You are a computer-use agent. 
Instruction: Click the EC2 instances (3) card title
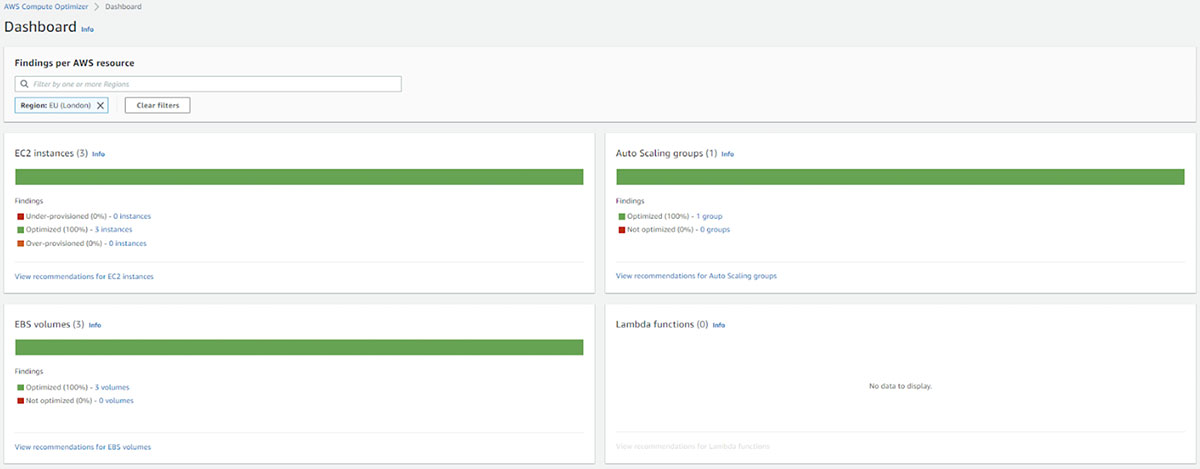coord(52,154)
